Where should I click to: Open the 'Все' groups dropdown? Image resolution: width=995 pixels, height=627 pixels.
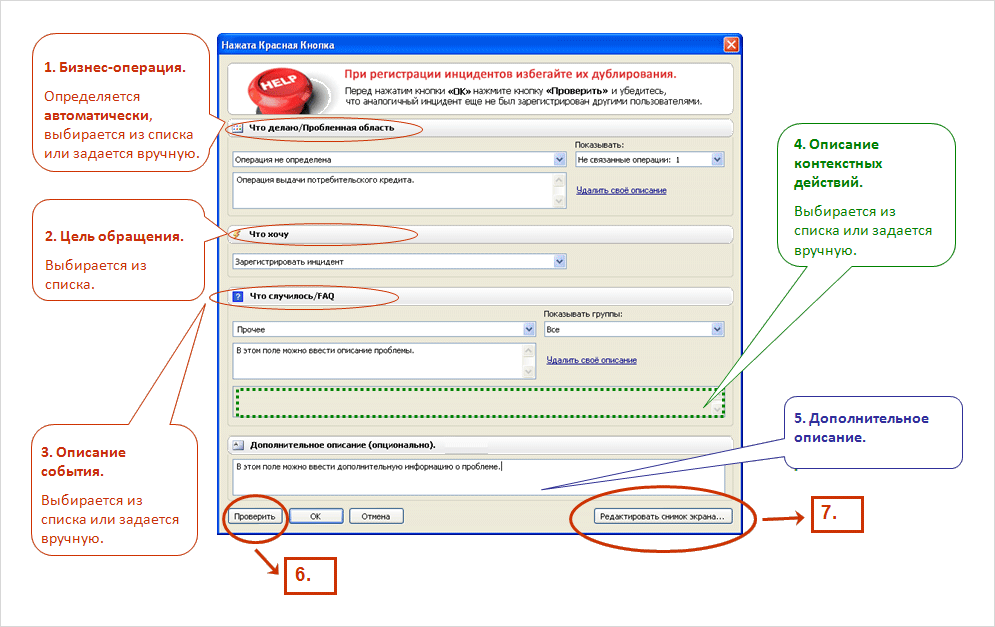717,329
